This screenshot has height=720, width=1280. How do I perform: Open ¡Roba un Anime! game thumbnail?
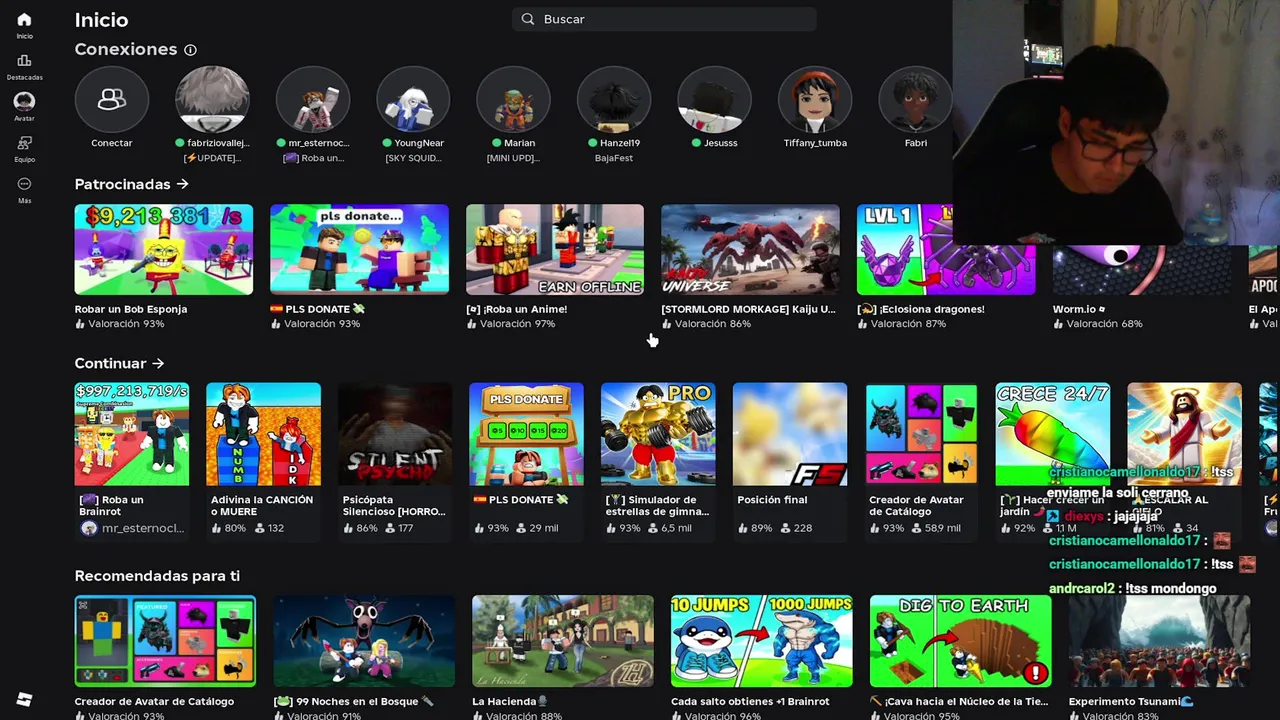(555, 249)
